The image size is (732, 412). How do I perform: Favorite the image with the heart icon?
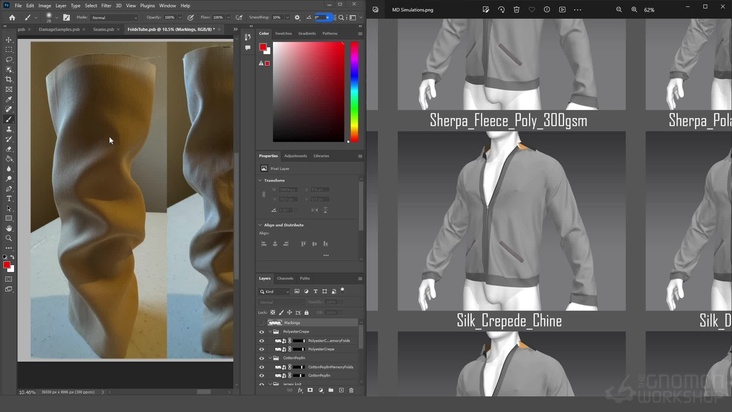click(x=532, y=9)
